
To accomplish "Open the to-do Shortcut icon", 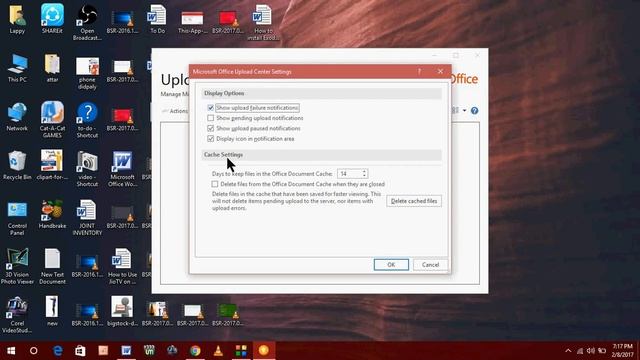I will 87,120.
